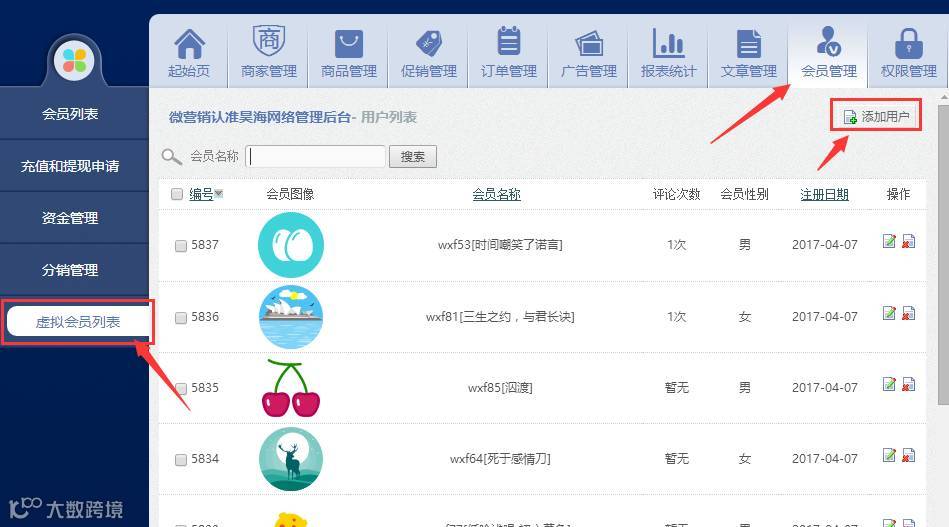Edit member 5836 with pencil icon

click(888, 313)
